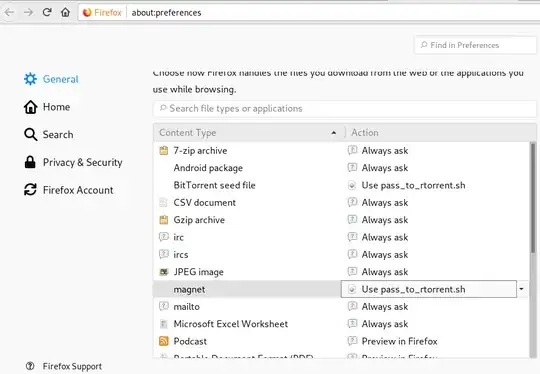Sort by the Content Type column header

pos(249,133)
